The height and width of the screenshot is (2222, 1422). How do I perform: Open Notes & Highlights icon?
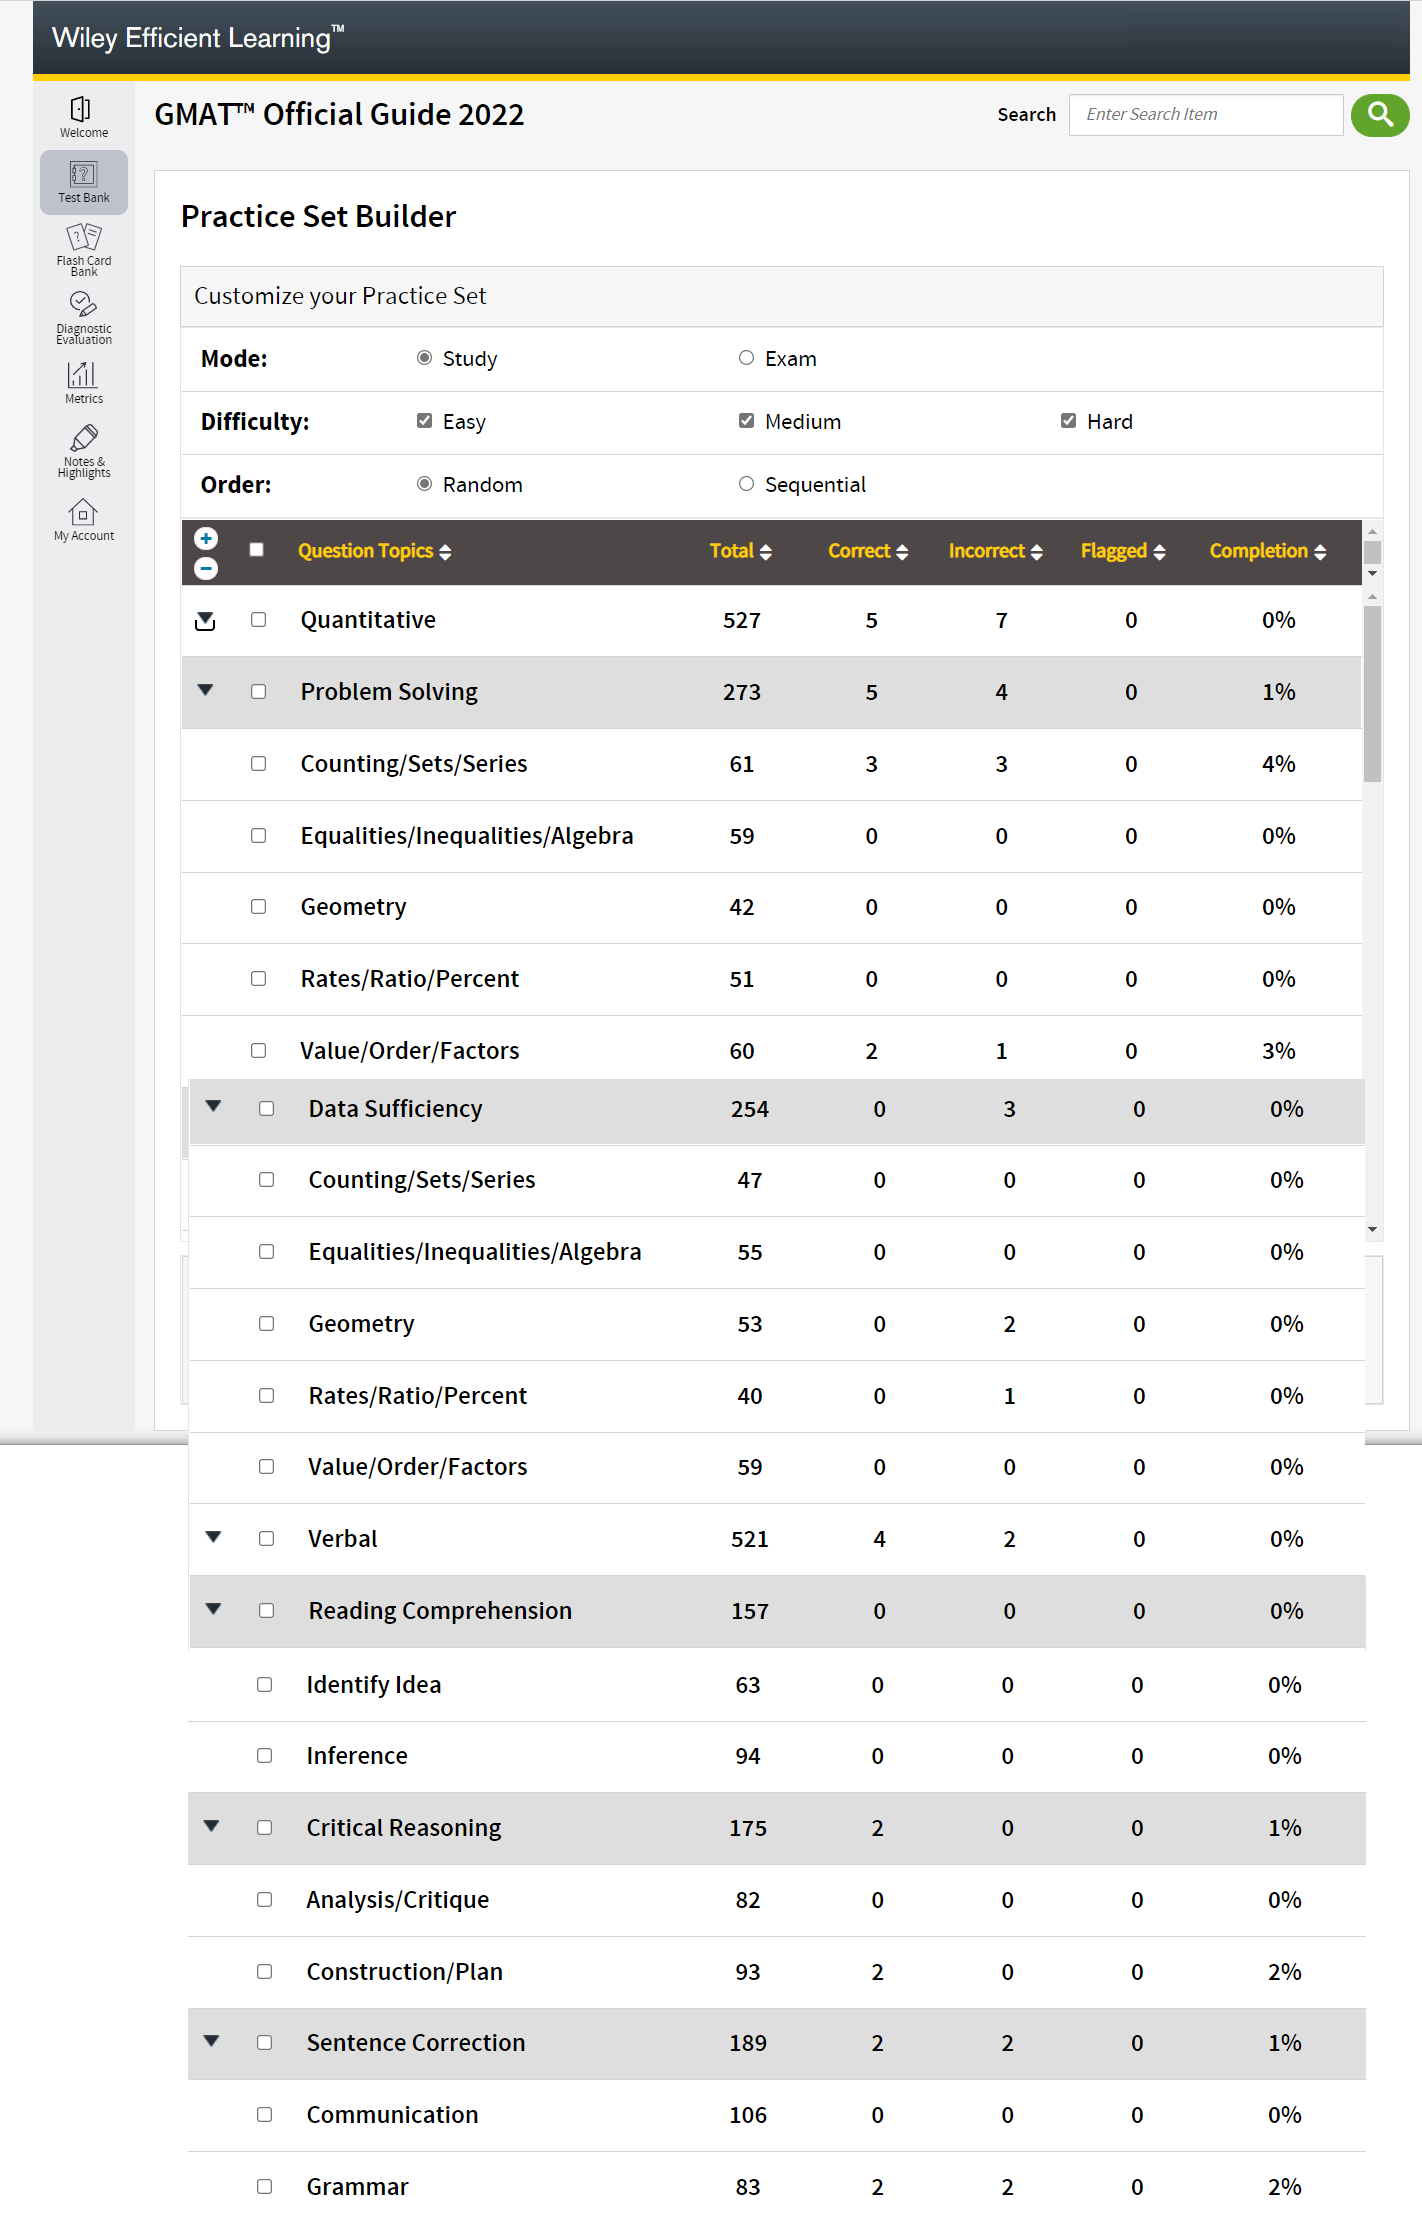[x=83, y=438]
